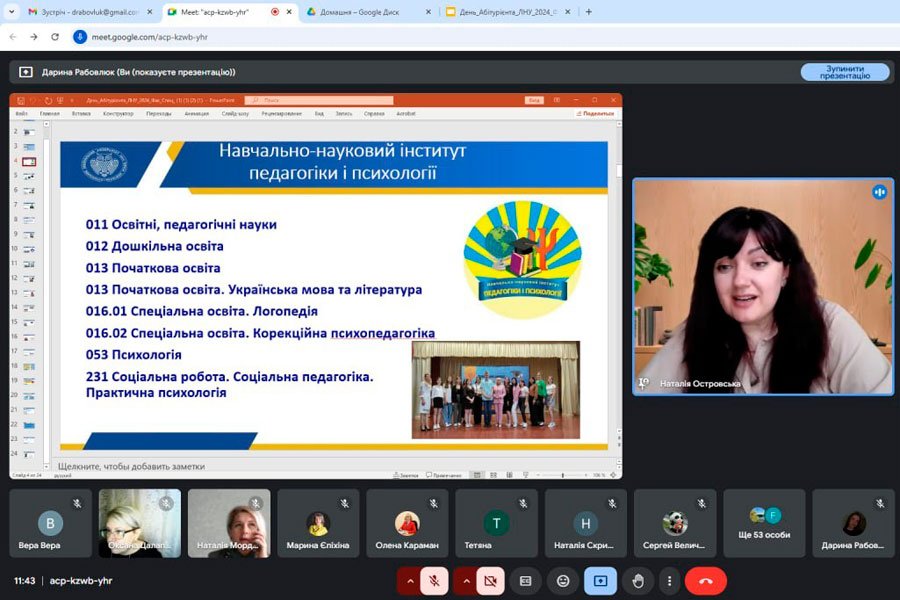Click Зупинити презентацію button
This screenshot has width=900, height=600.
[x=844, y=72]
